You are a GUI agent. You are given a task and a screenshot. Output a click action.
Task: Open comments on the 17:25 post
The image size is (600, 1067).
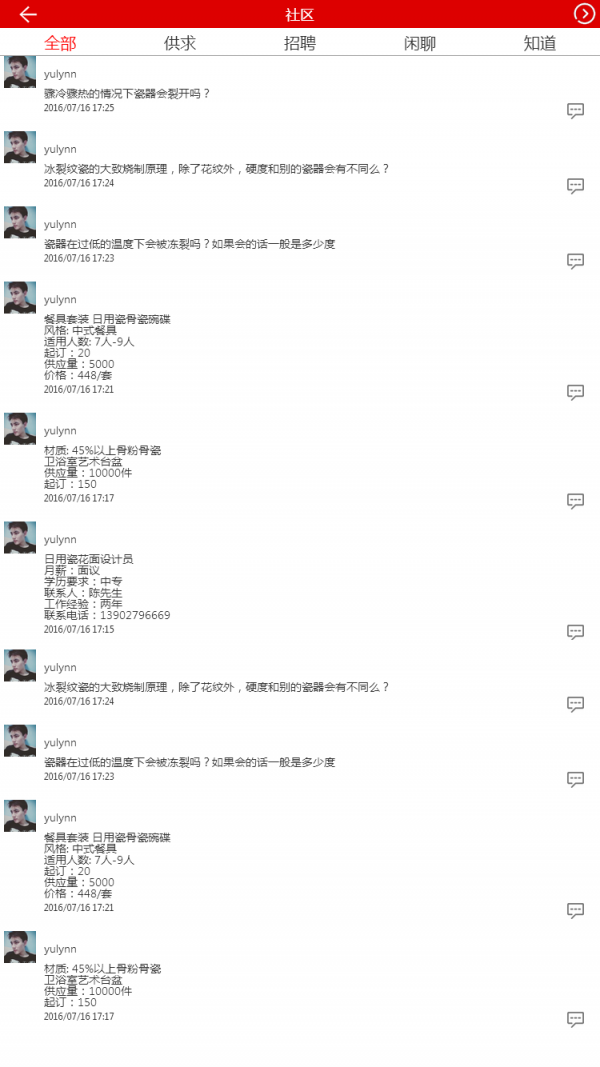click(576, 111)
